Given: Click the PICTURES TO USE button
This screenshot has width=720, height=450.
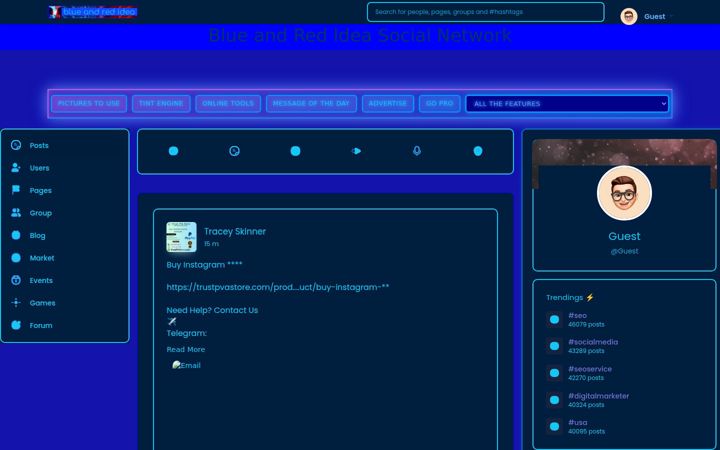Looking at the screenshot, I should pyautogui.click(x=89, y=103).
